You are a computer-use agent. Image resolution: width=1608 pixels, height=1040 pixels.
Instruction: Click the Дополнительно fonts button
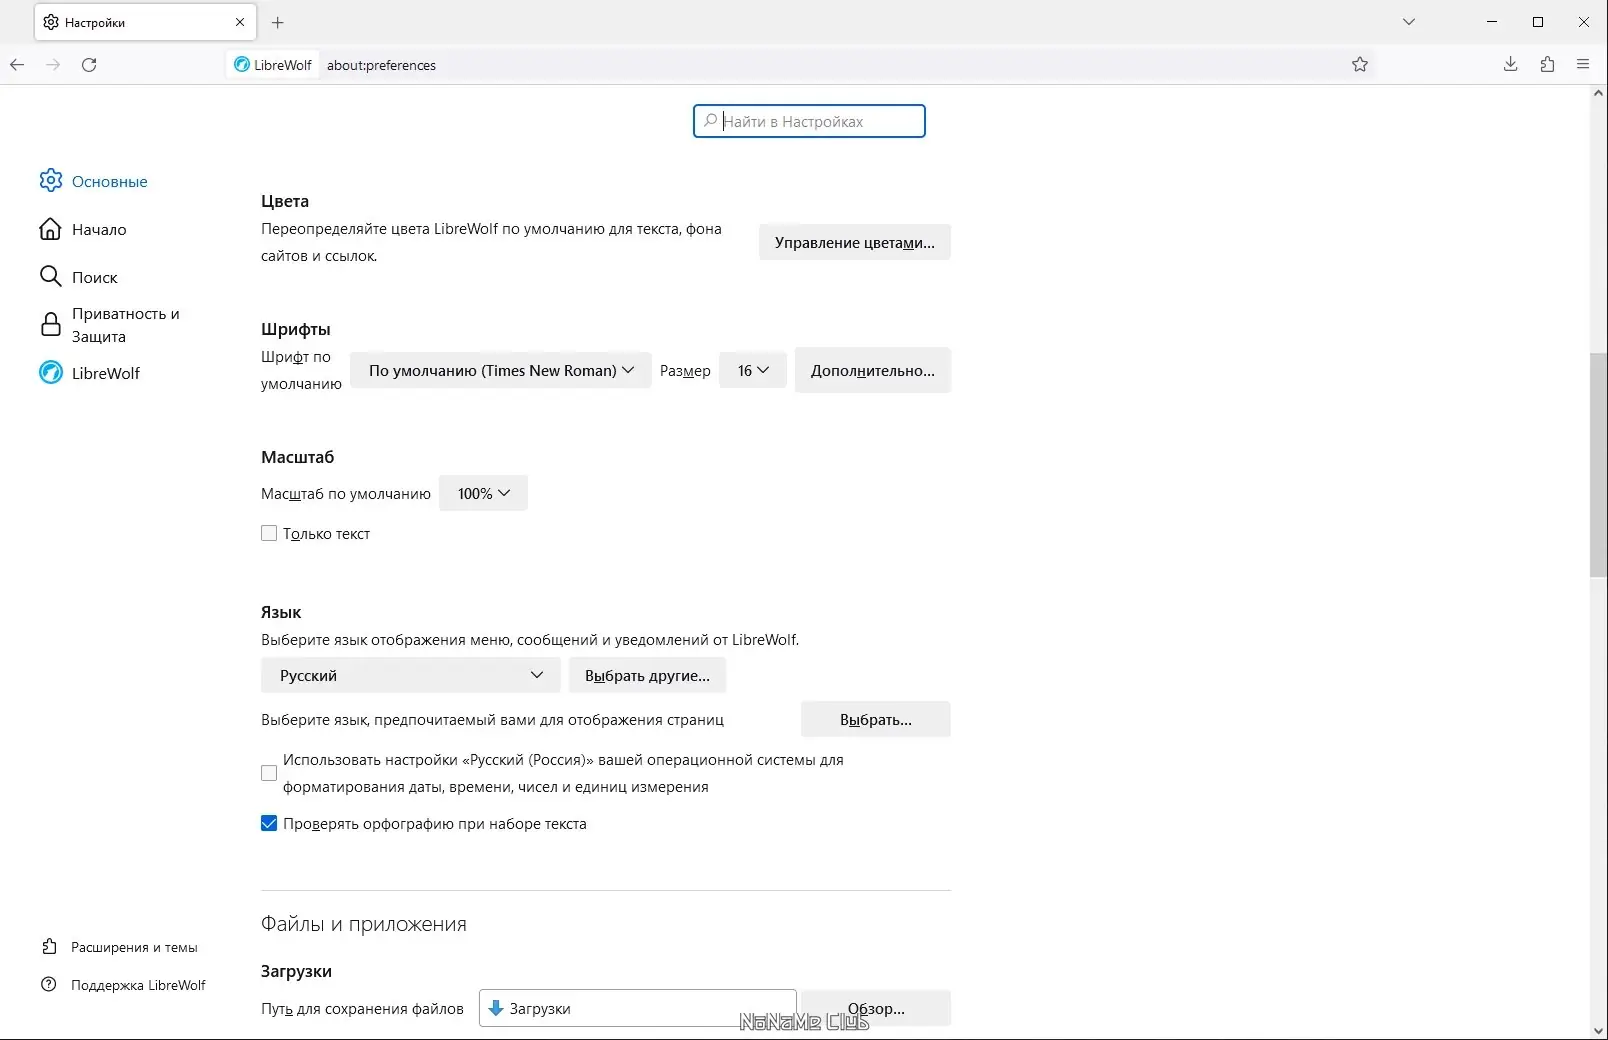(873, 371)
